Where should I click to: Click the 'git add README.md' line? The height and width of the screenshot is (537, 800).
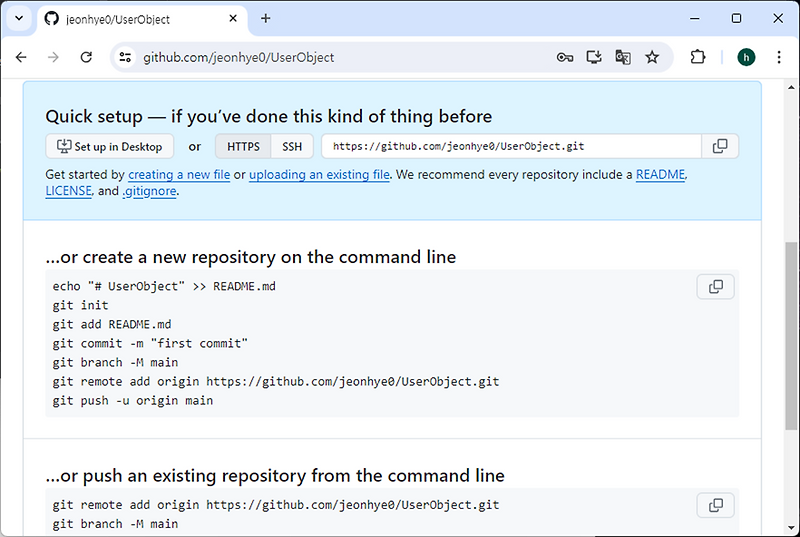112,324
